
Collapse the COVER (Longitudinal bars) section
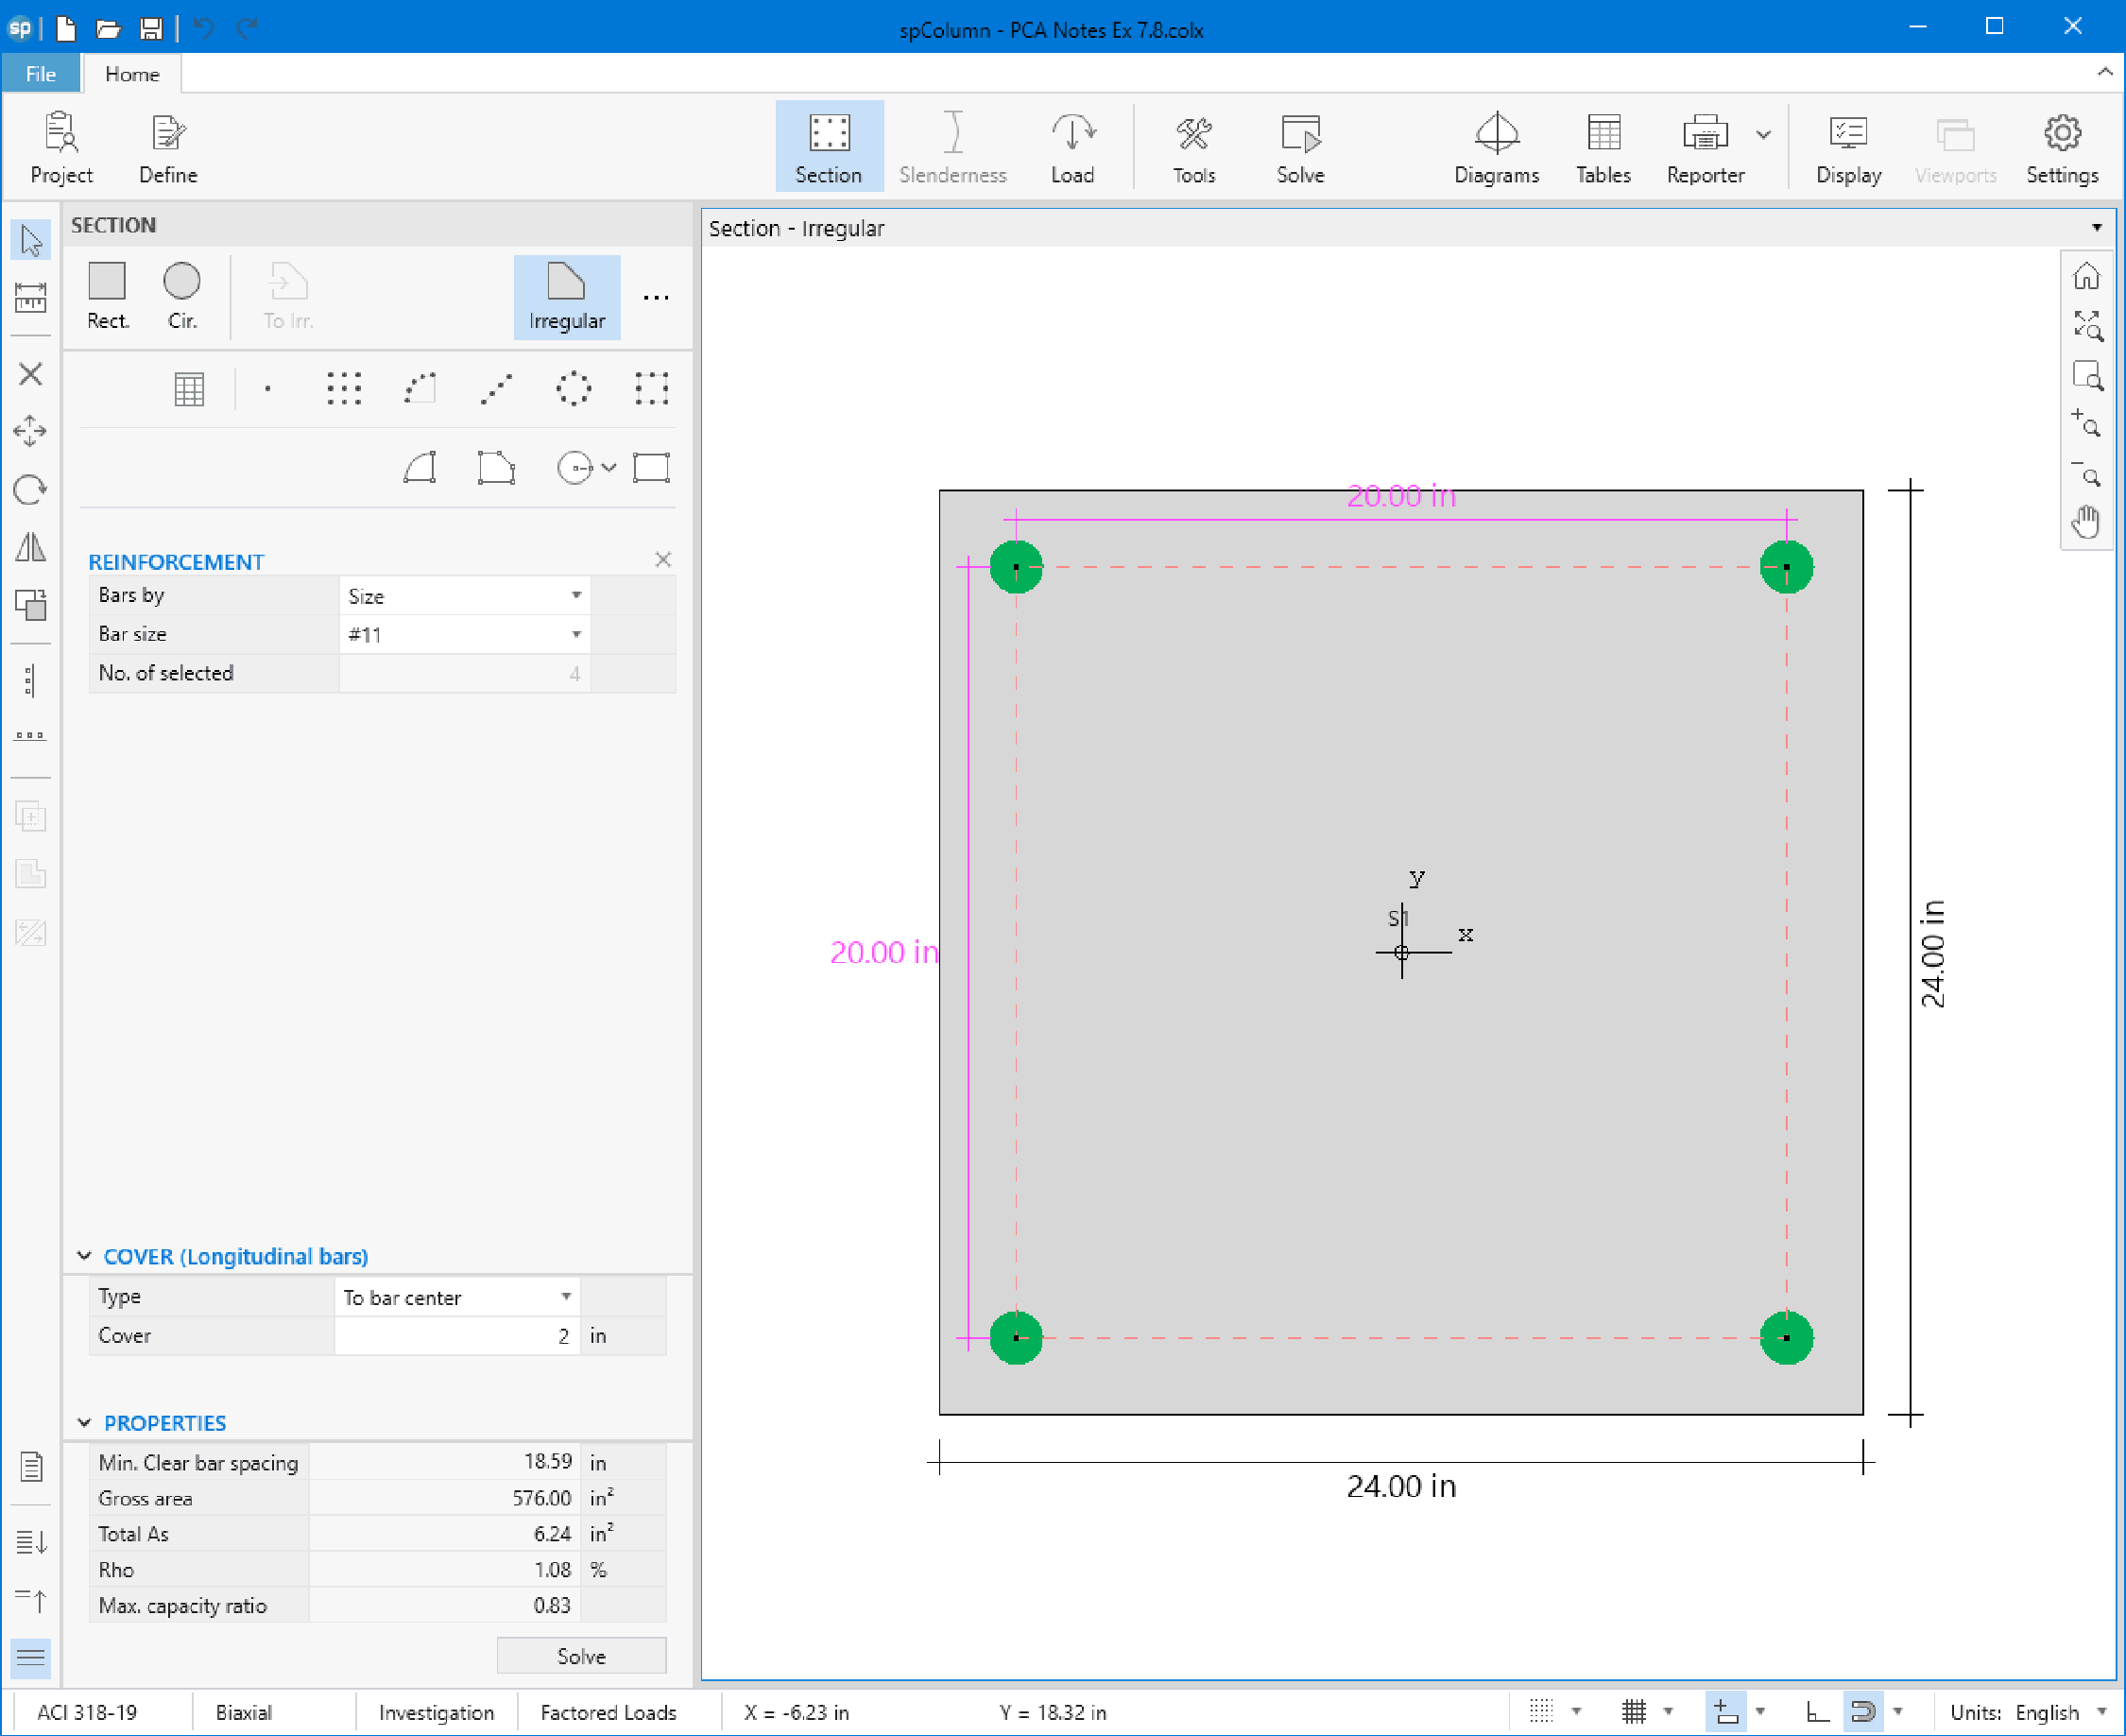tap(84, 1256)
